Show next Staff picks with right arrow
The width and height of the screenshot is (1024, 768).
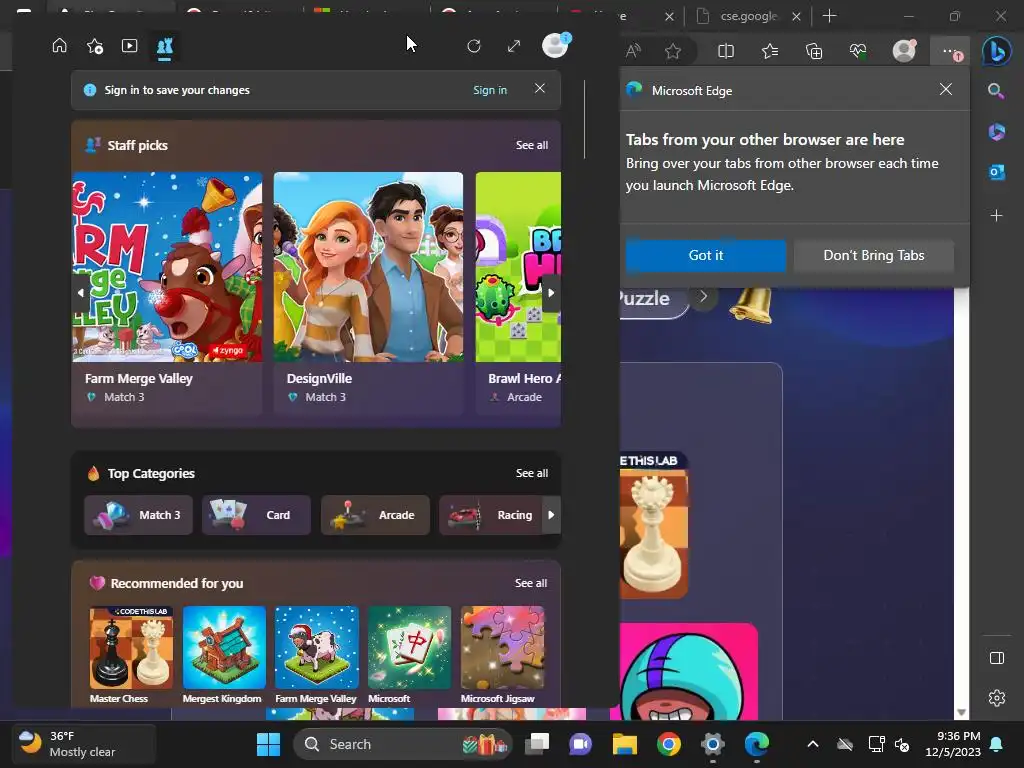coord(551,293)
